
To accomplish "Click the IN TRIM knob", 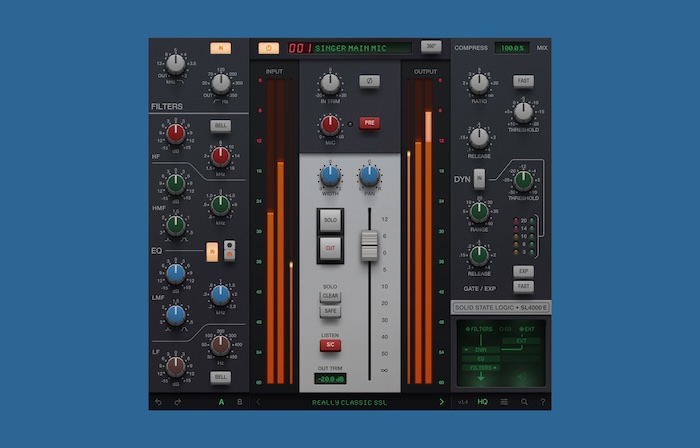I will pos(330,83).
